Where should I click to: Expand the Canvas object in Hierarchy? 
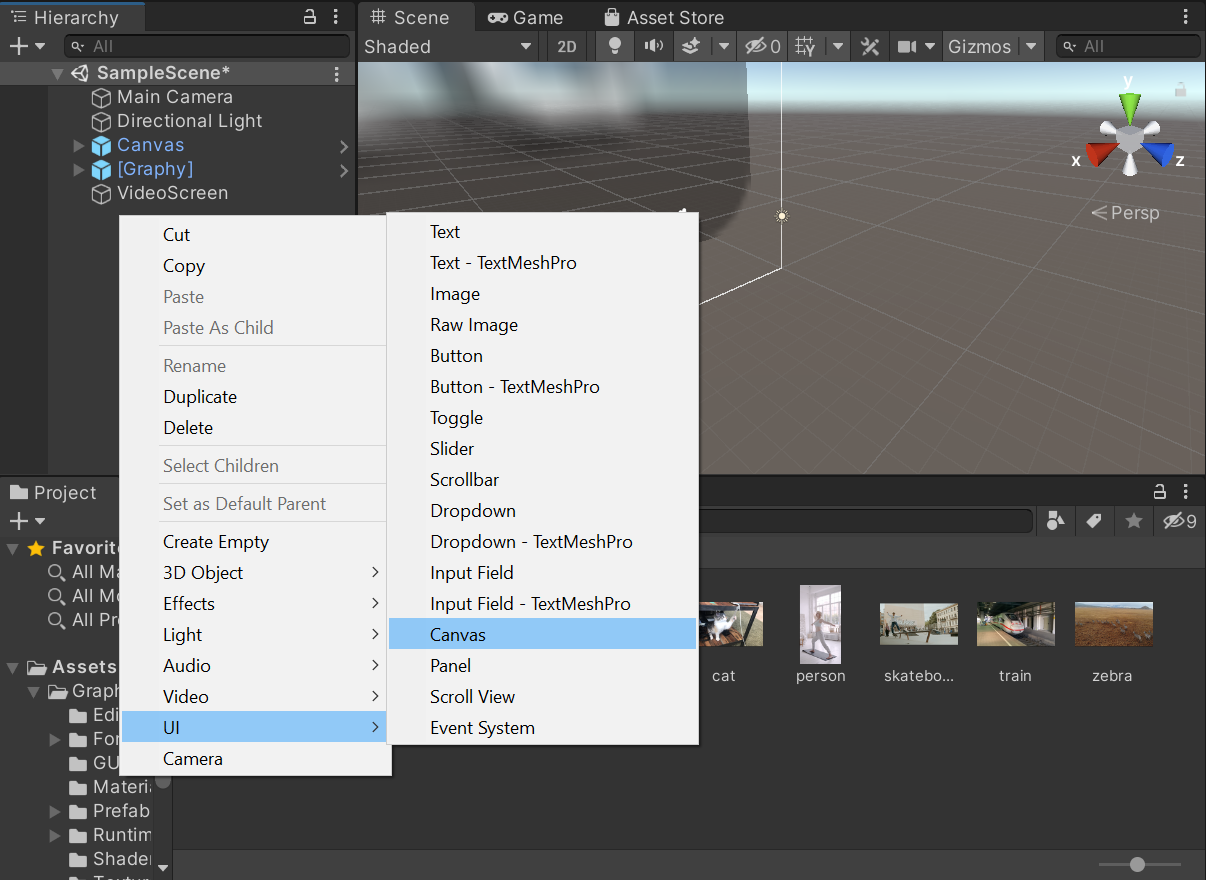(79, 146)
